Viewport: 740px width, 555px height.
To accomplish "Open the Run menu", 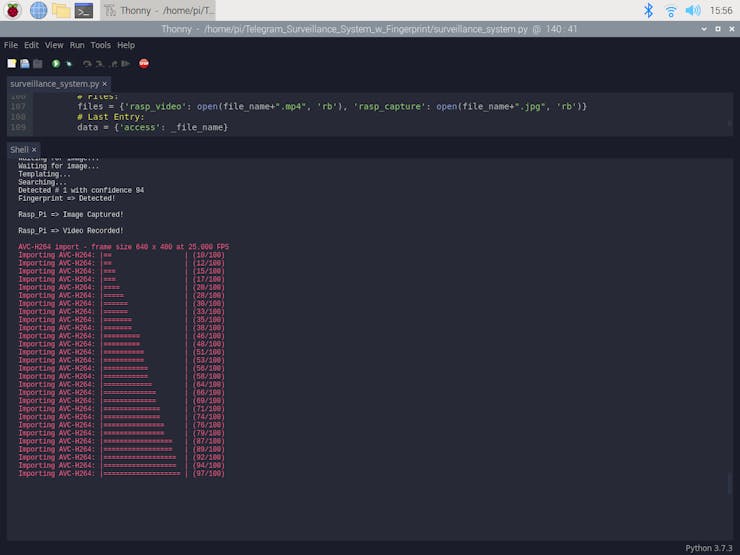I will click(x=77, y=45).
